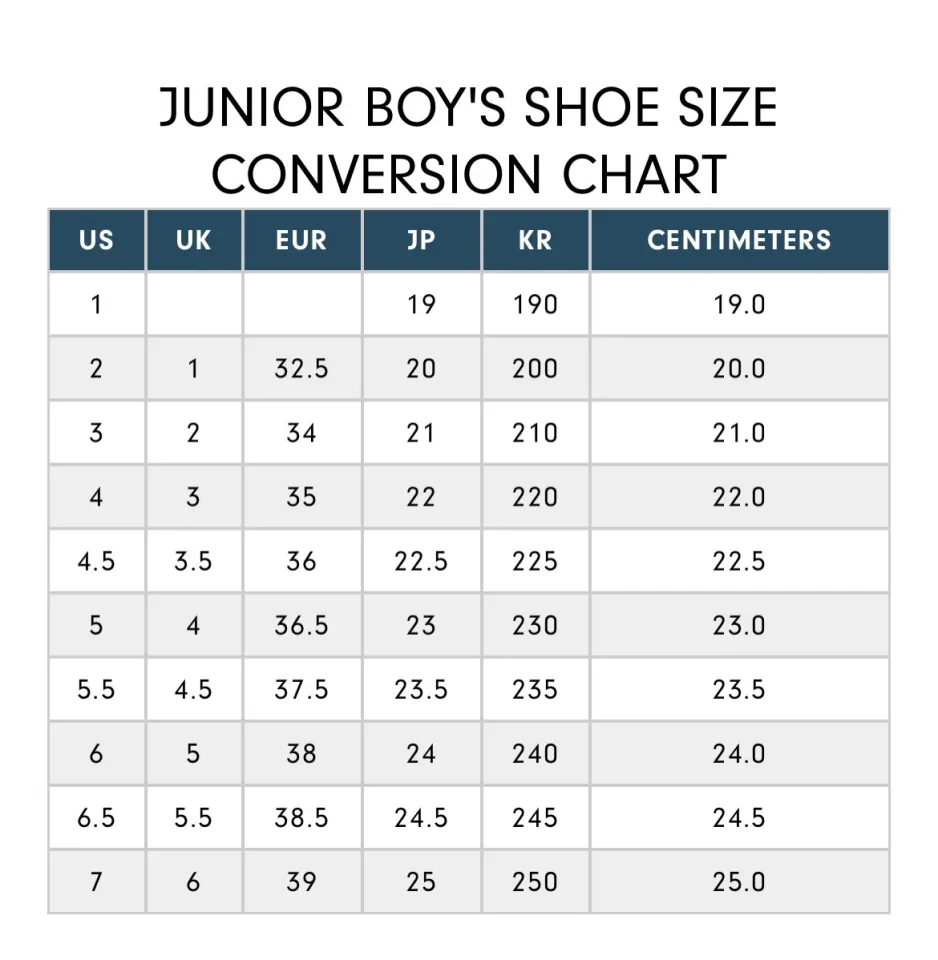Image resolution: width=938 pixels, height=960 pixels.
Task: Click the centimeters value 19.0
Action: [x=739, y=304]
